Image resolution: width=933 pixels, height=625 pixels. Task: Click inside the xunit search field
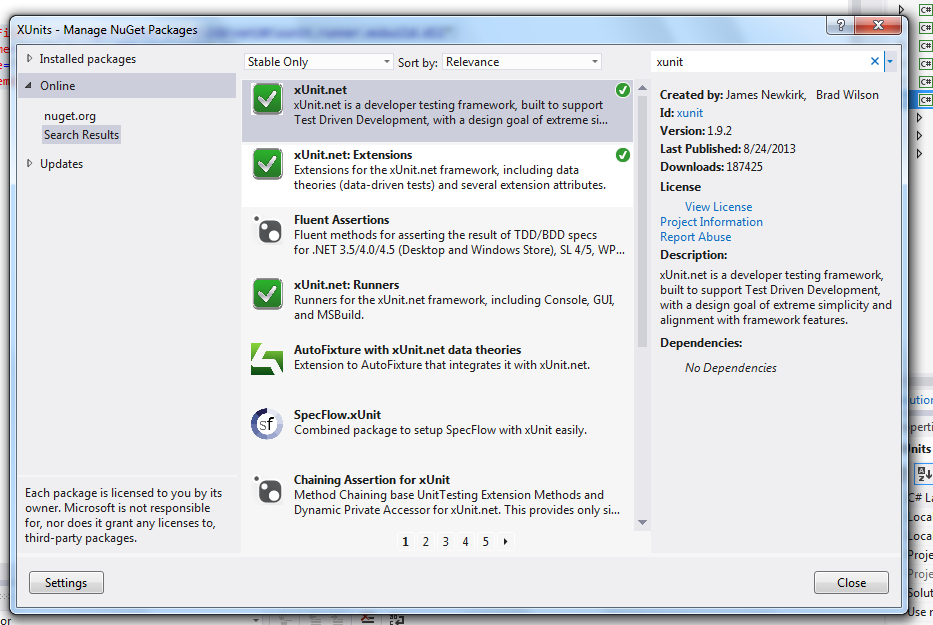759,62
